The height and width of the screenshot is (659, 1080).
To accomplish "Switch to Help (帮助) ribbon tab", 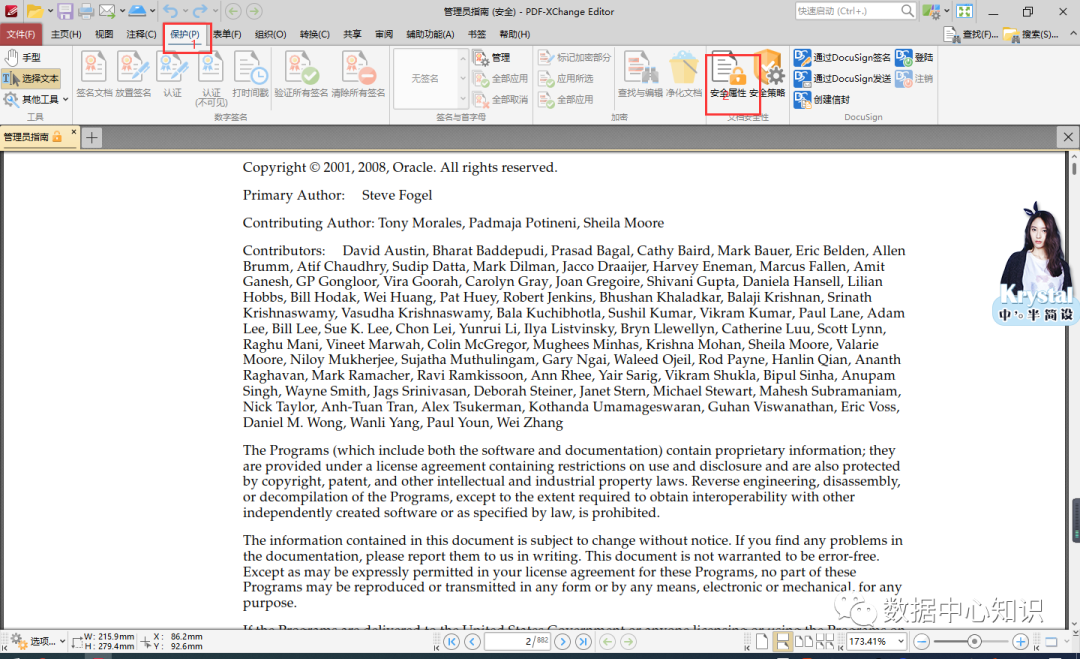I will tap(515, 34).
